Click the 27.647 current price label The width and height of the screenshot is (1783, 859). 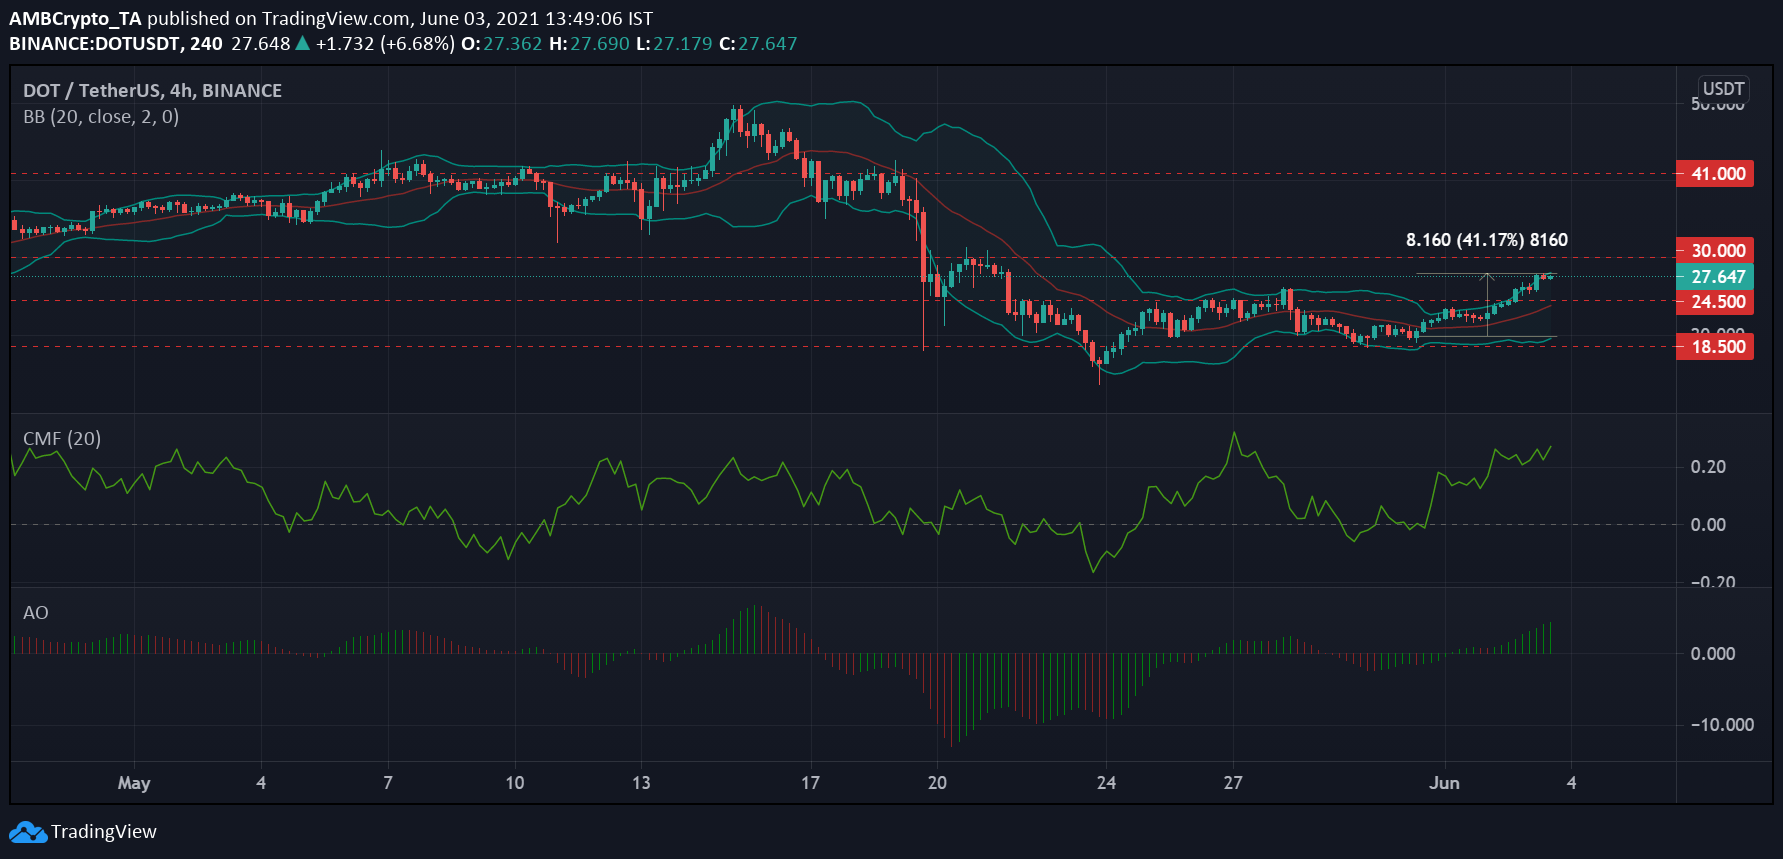coord(1715,277)
